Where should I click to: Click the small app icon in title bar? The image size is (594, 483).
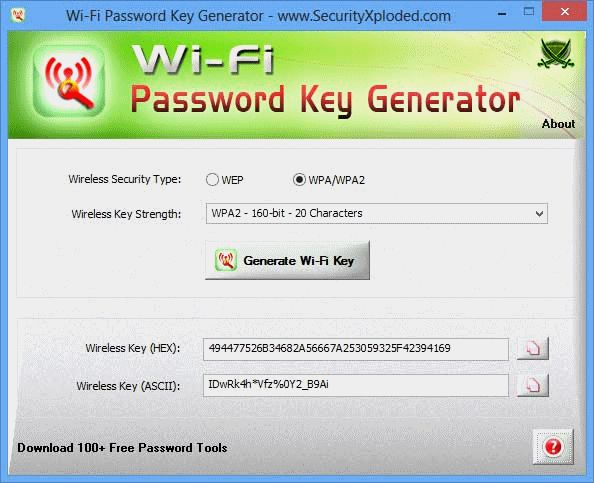(18, 15)
